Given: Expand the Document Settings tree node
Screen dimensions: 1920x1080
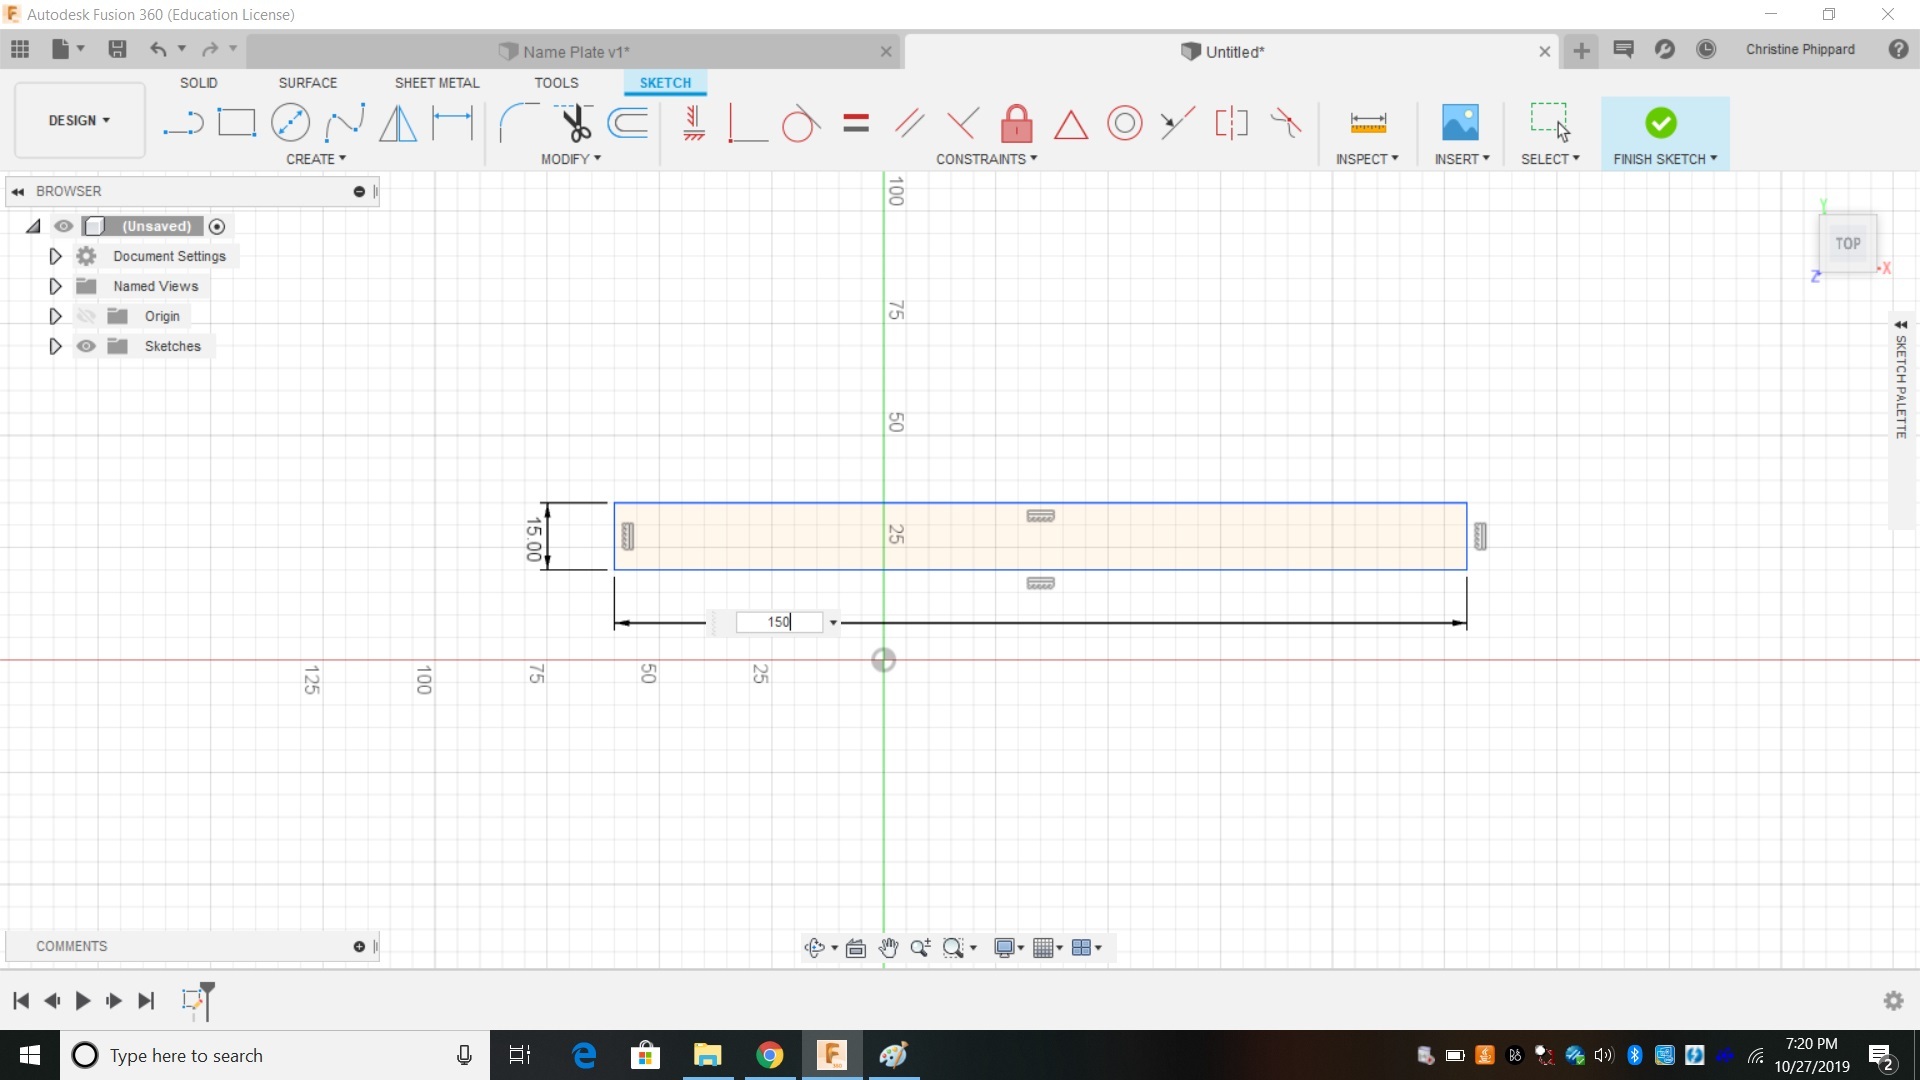Looking at the screenshot, I should (55, 256).
